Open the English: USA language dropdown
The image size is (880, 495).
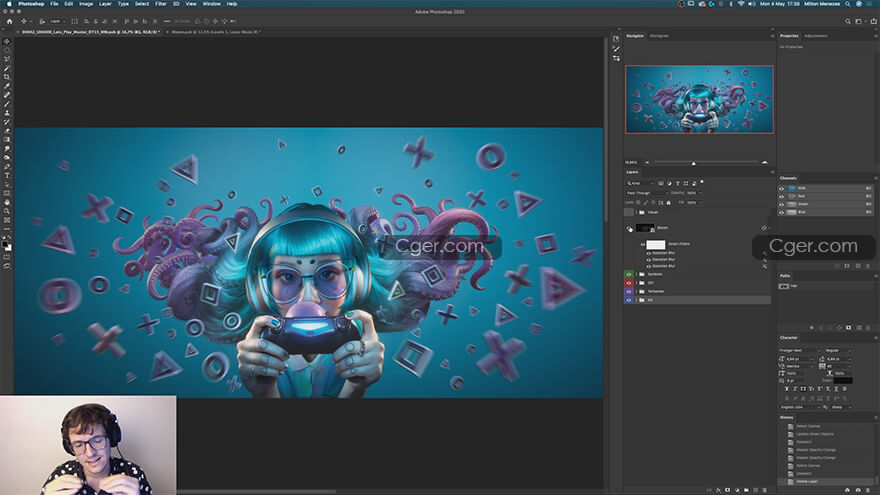(800, 407)
